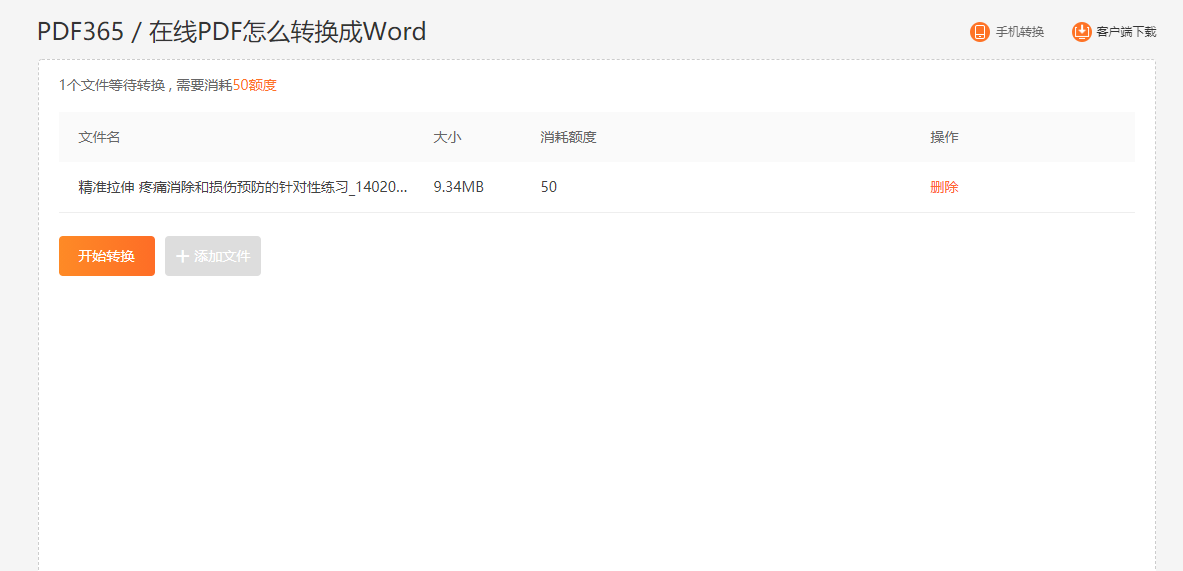The width and height of the screenshot is (1183, 571).
Task: Select the 精准拉伸 PDF file name
Action: coord(242,187)
